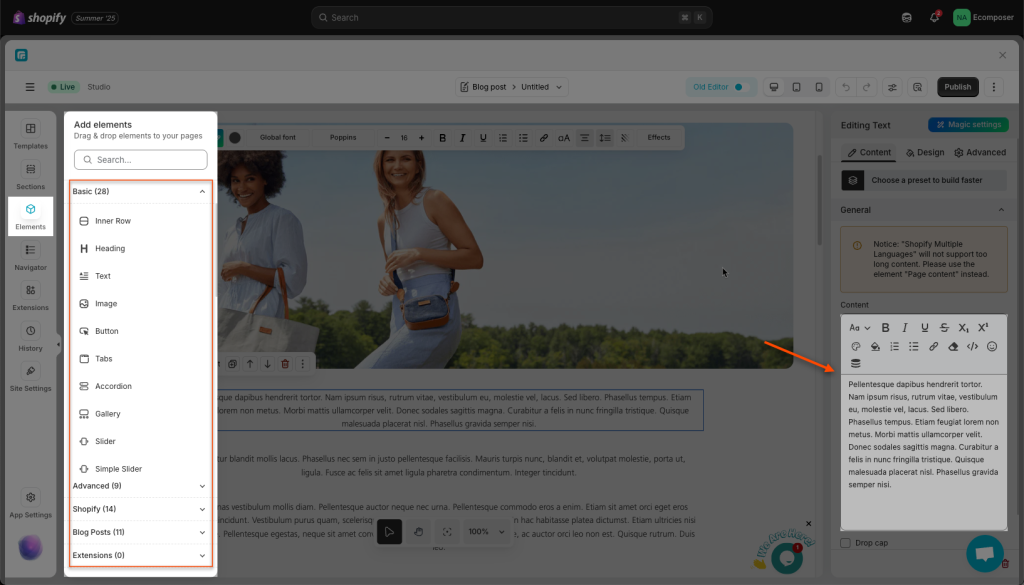Open Shopify notifications bell
The image size is (1024, 585).
pyautogui.click(x=935, y=18)
